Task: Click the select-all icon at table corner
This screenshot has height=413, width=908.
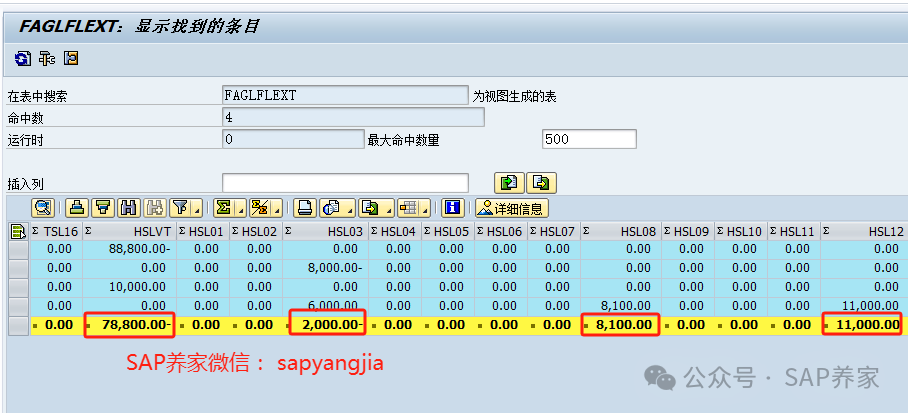Action: 19,232
